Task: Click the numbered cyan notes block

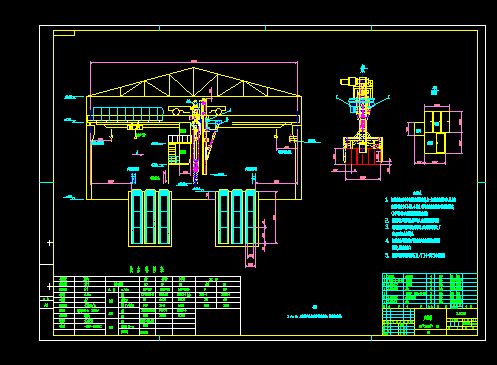Action: point(421,227)
